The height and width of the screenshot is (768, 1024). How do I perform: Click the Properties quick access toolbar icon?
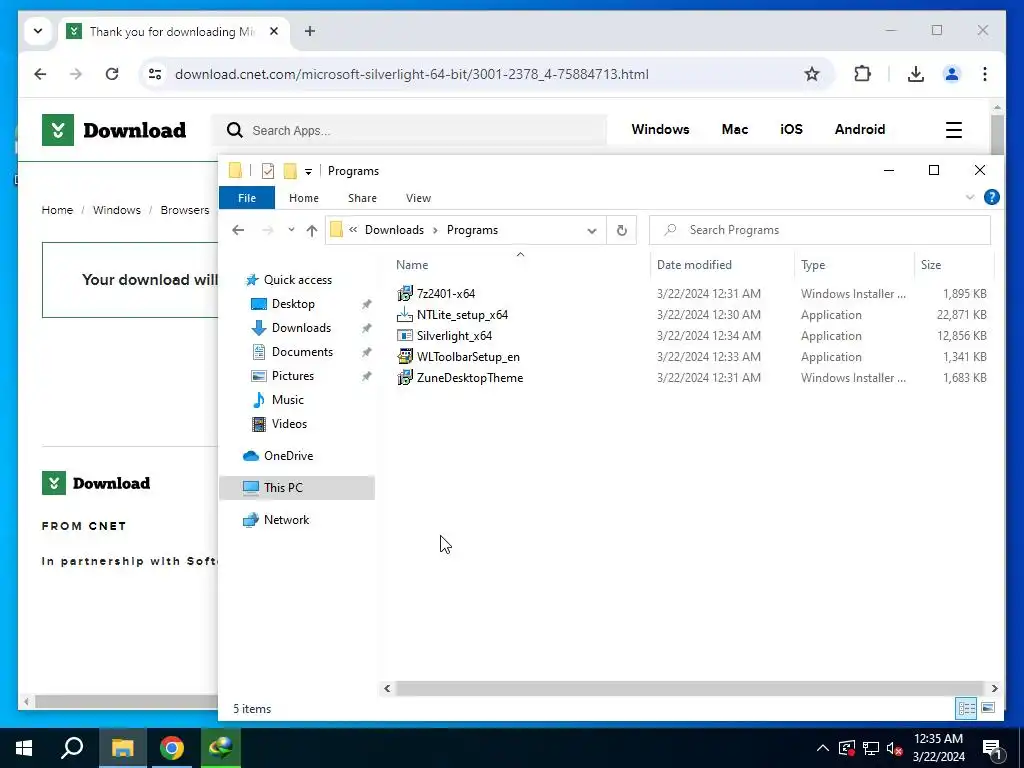click(x=268, y=171)
